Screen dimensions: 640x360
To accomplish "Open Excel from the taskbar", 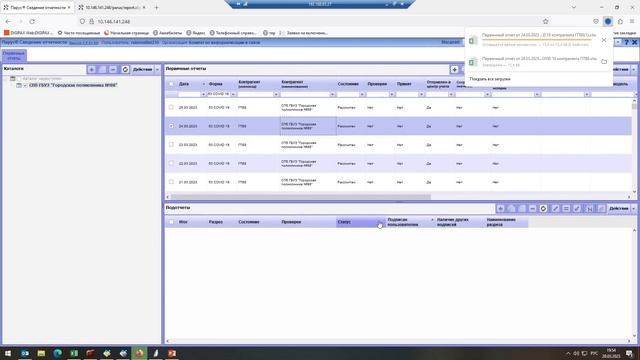I will point(74,353).
